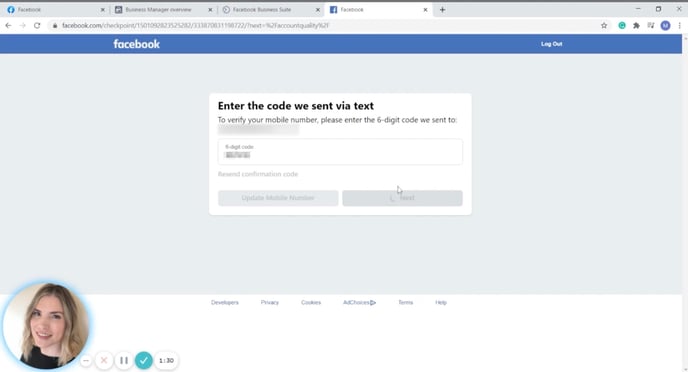Viewport: 688px width, 372px height.
Task: Open the Cookies footer link
Action: tap(311, 302)
